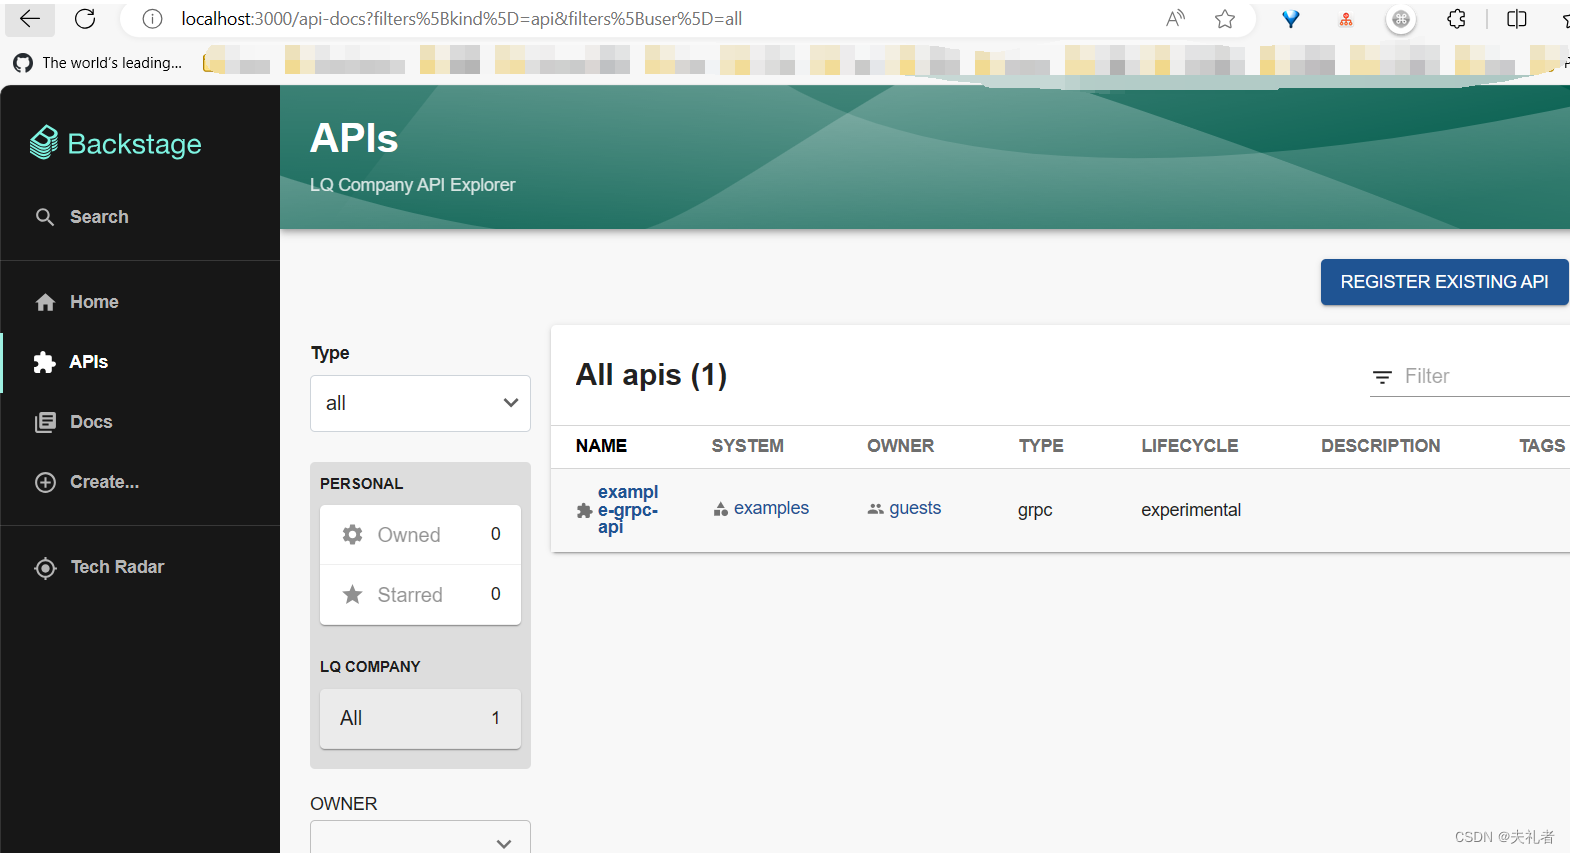Screen dimensions: 1570x853
Task: Open the Type dropdown showing 'all'
Action: (420, 404)
